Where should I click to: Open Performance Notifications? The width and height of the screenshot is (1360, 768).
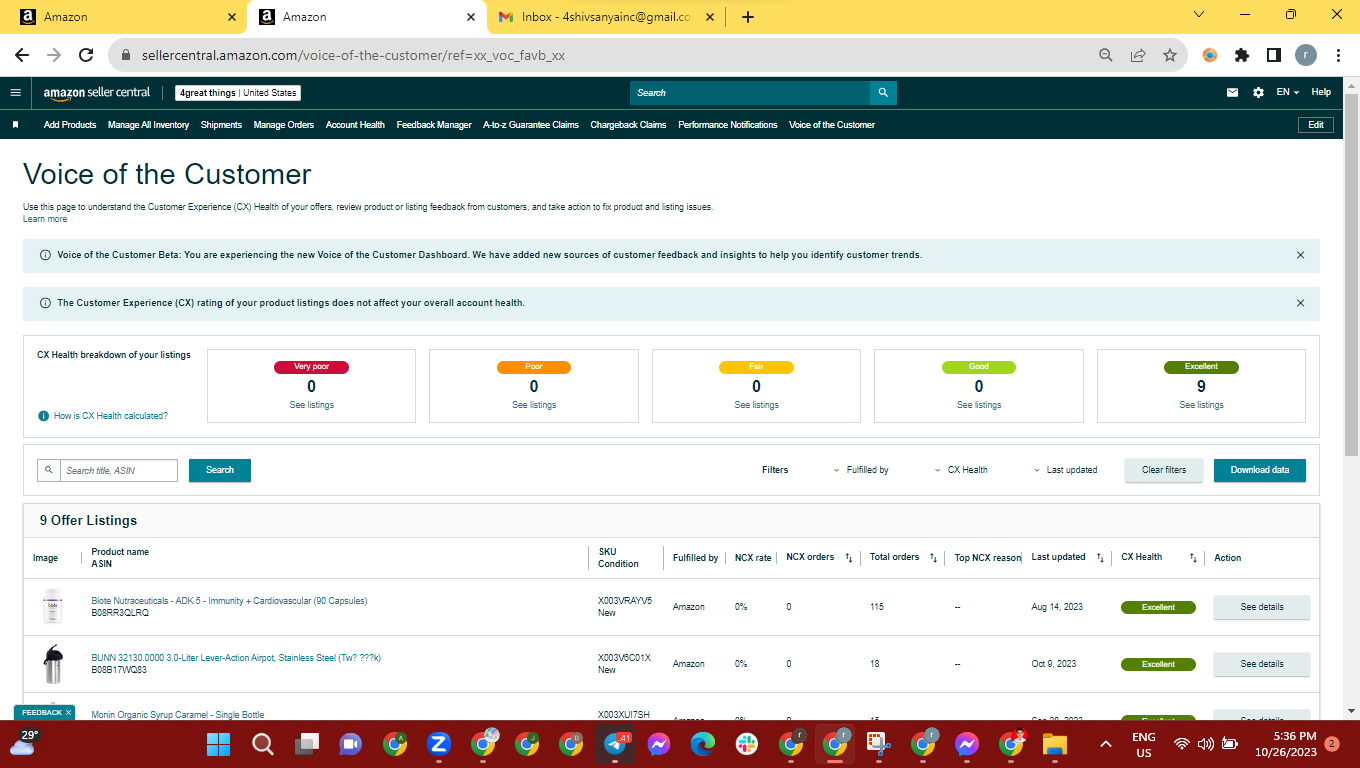[728, 125]
